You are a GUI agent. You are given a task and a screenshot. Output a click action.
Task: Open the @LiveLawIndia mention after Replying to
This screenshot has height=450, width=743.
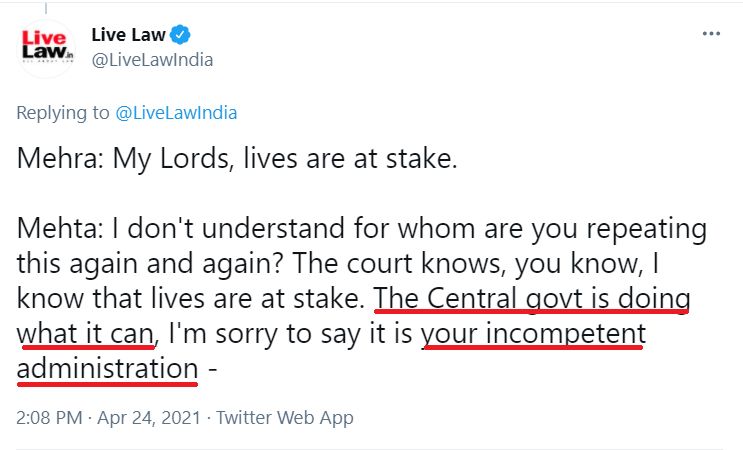coord(177,112)
